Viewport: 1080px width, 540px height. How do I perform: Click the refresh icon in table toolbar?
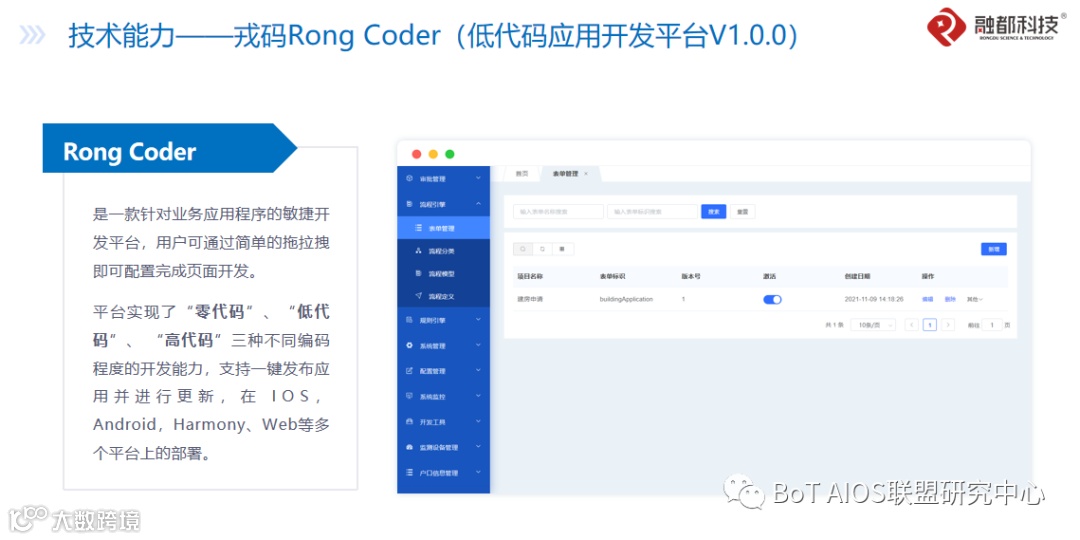[543, 249]
